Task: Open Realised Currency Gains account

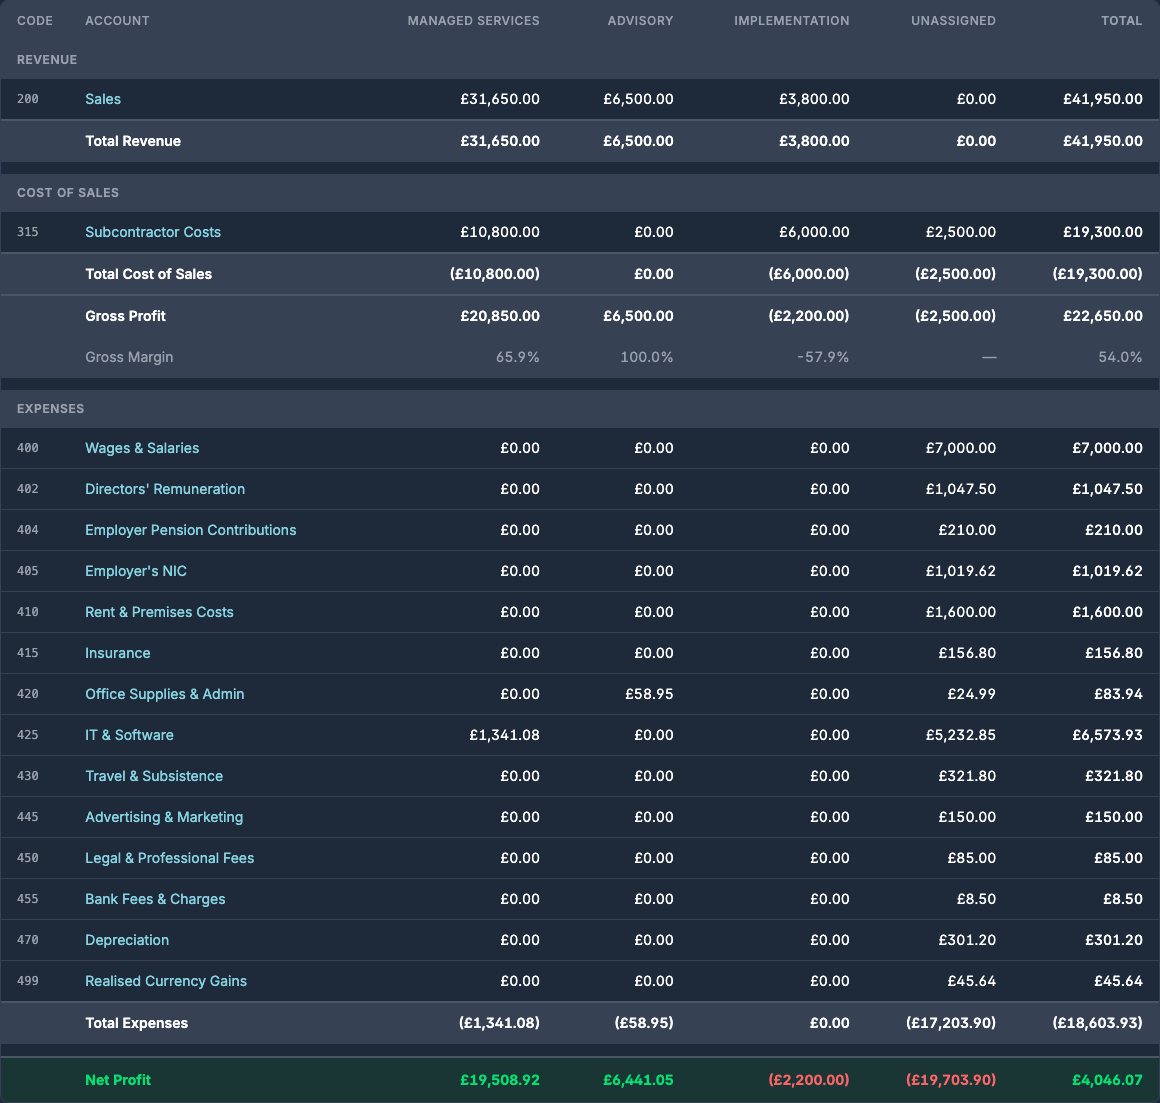Action: tap(166, 981)
